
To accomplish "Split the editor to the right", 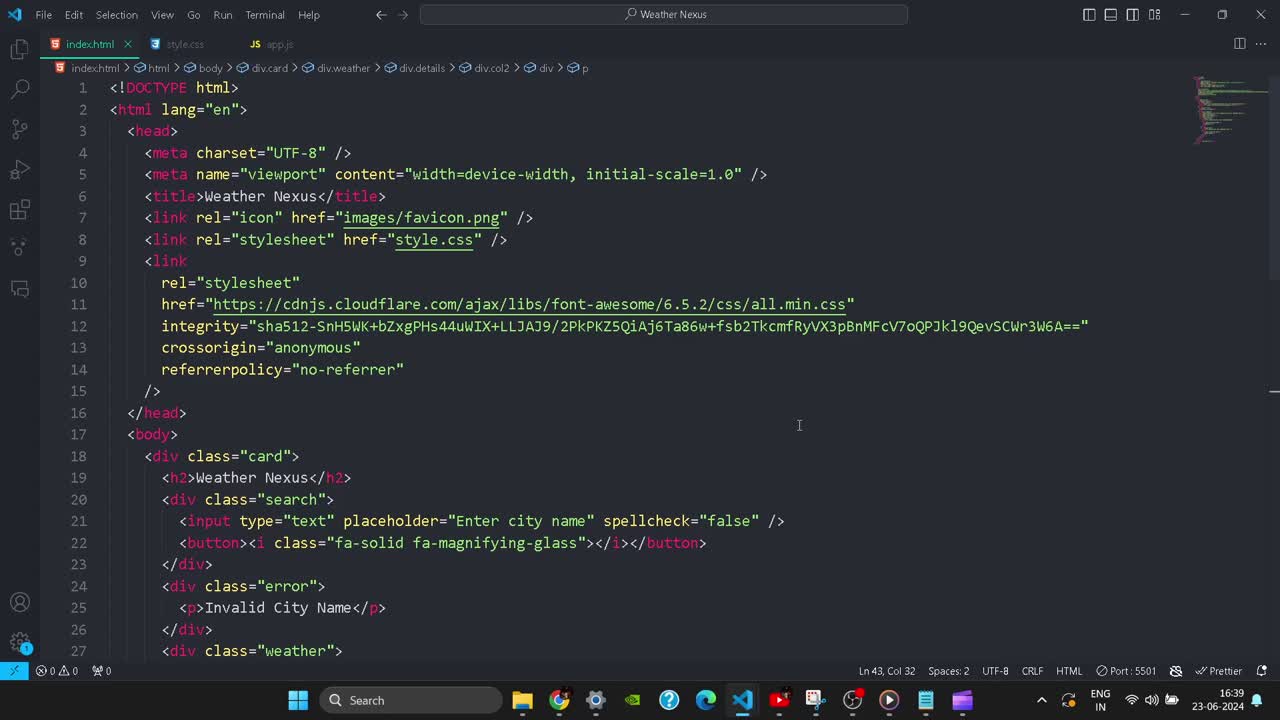I will click(x=1239, y=44).
